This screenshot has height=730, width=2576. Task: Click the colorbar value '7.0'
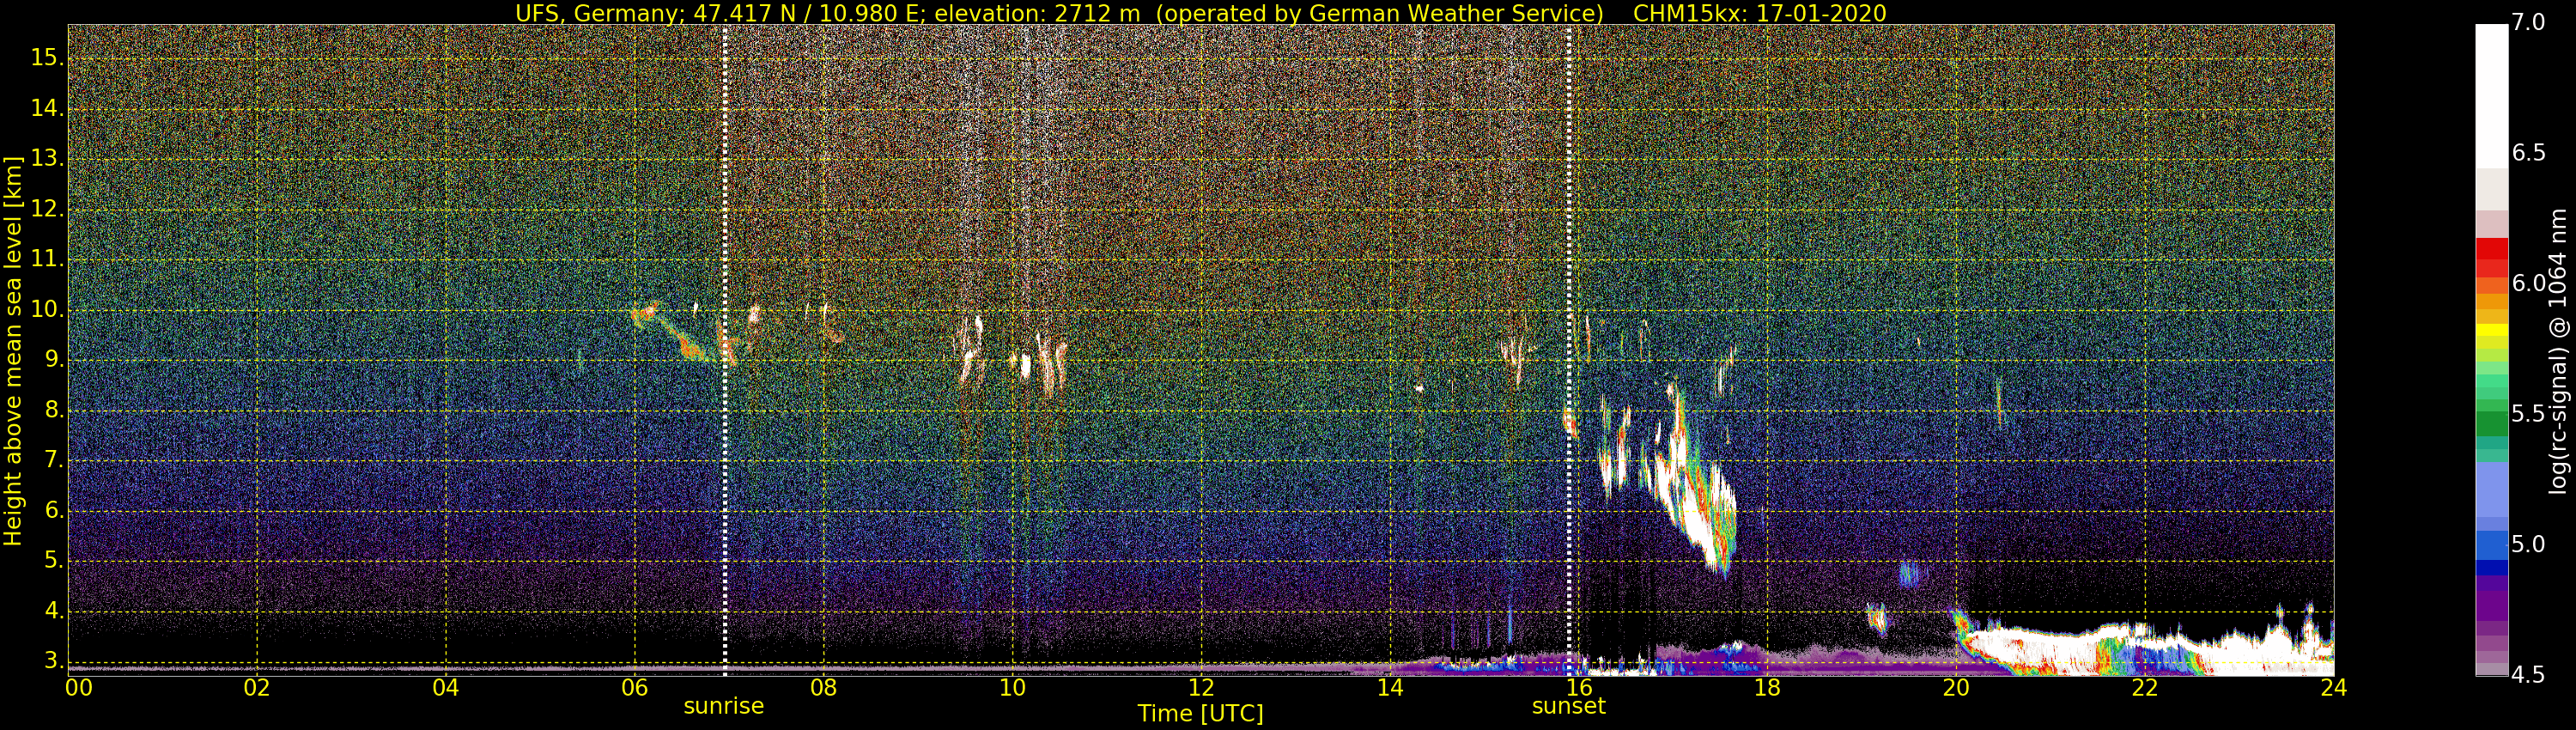[2529, 22]
